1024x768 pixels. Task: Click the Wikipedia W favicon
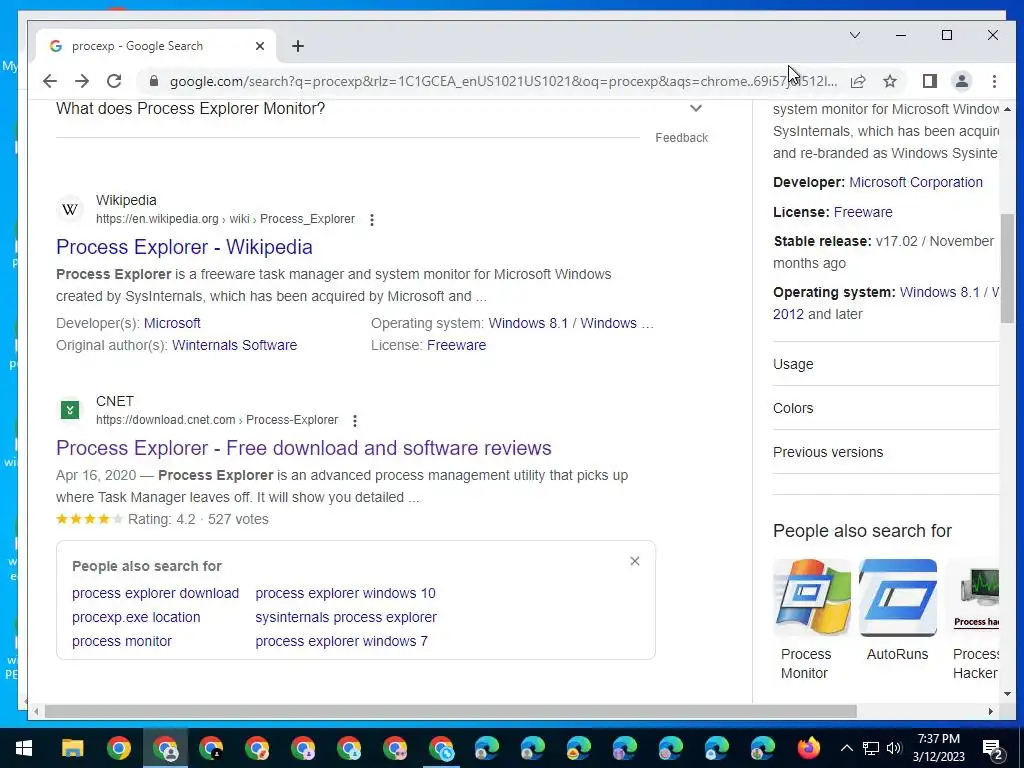tap(70, 209)
